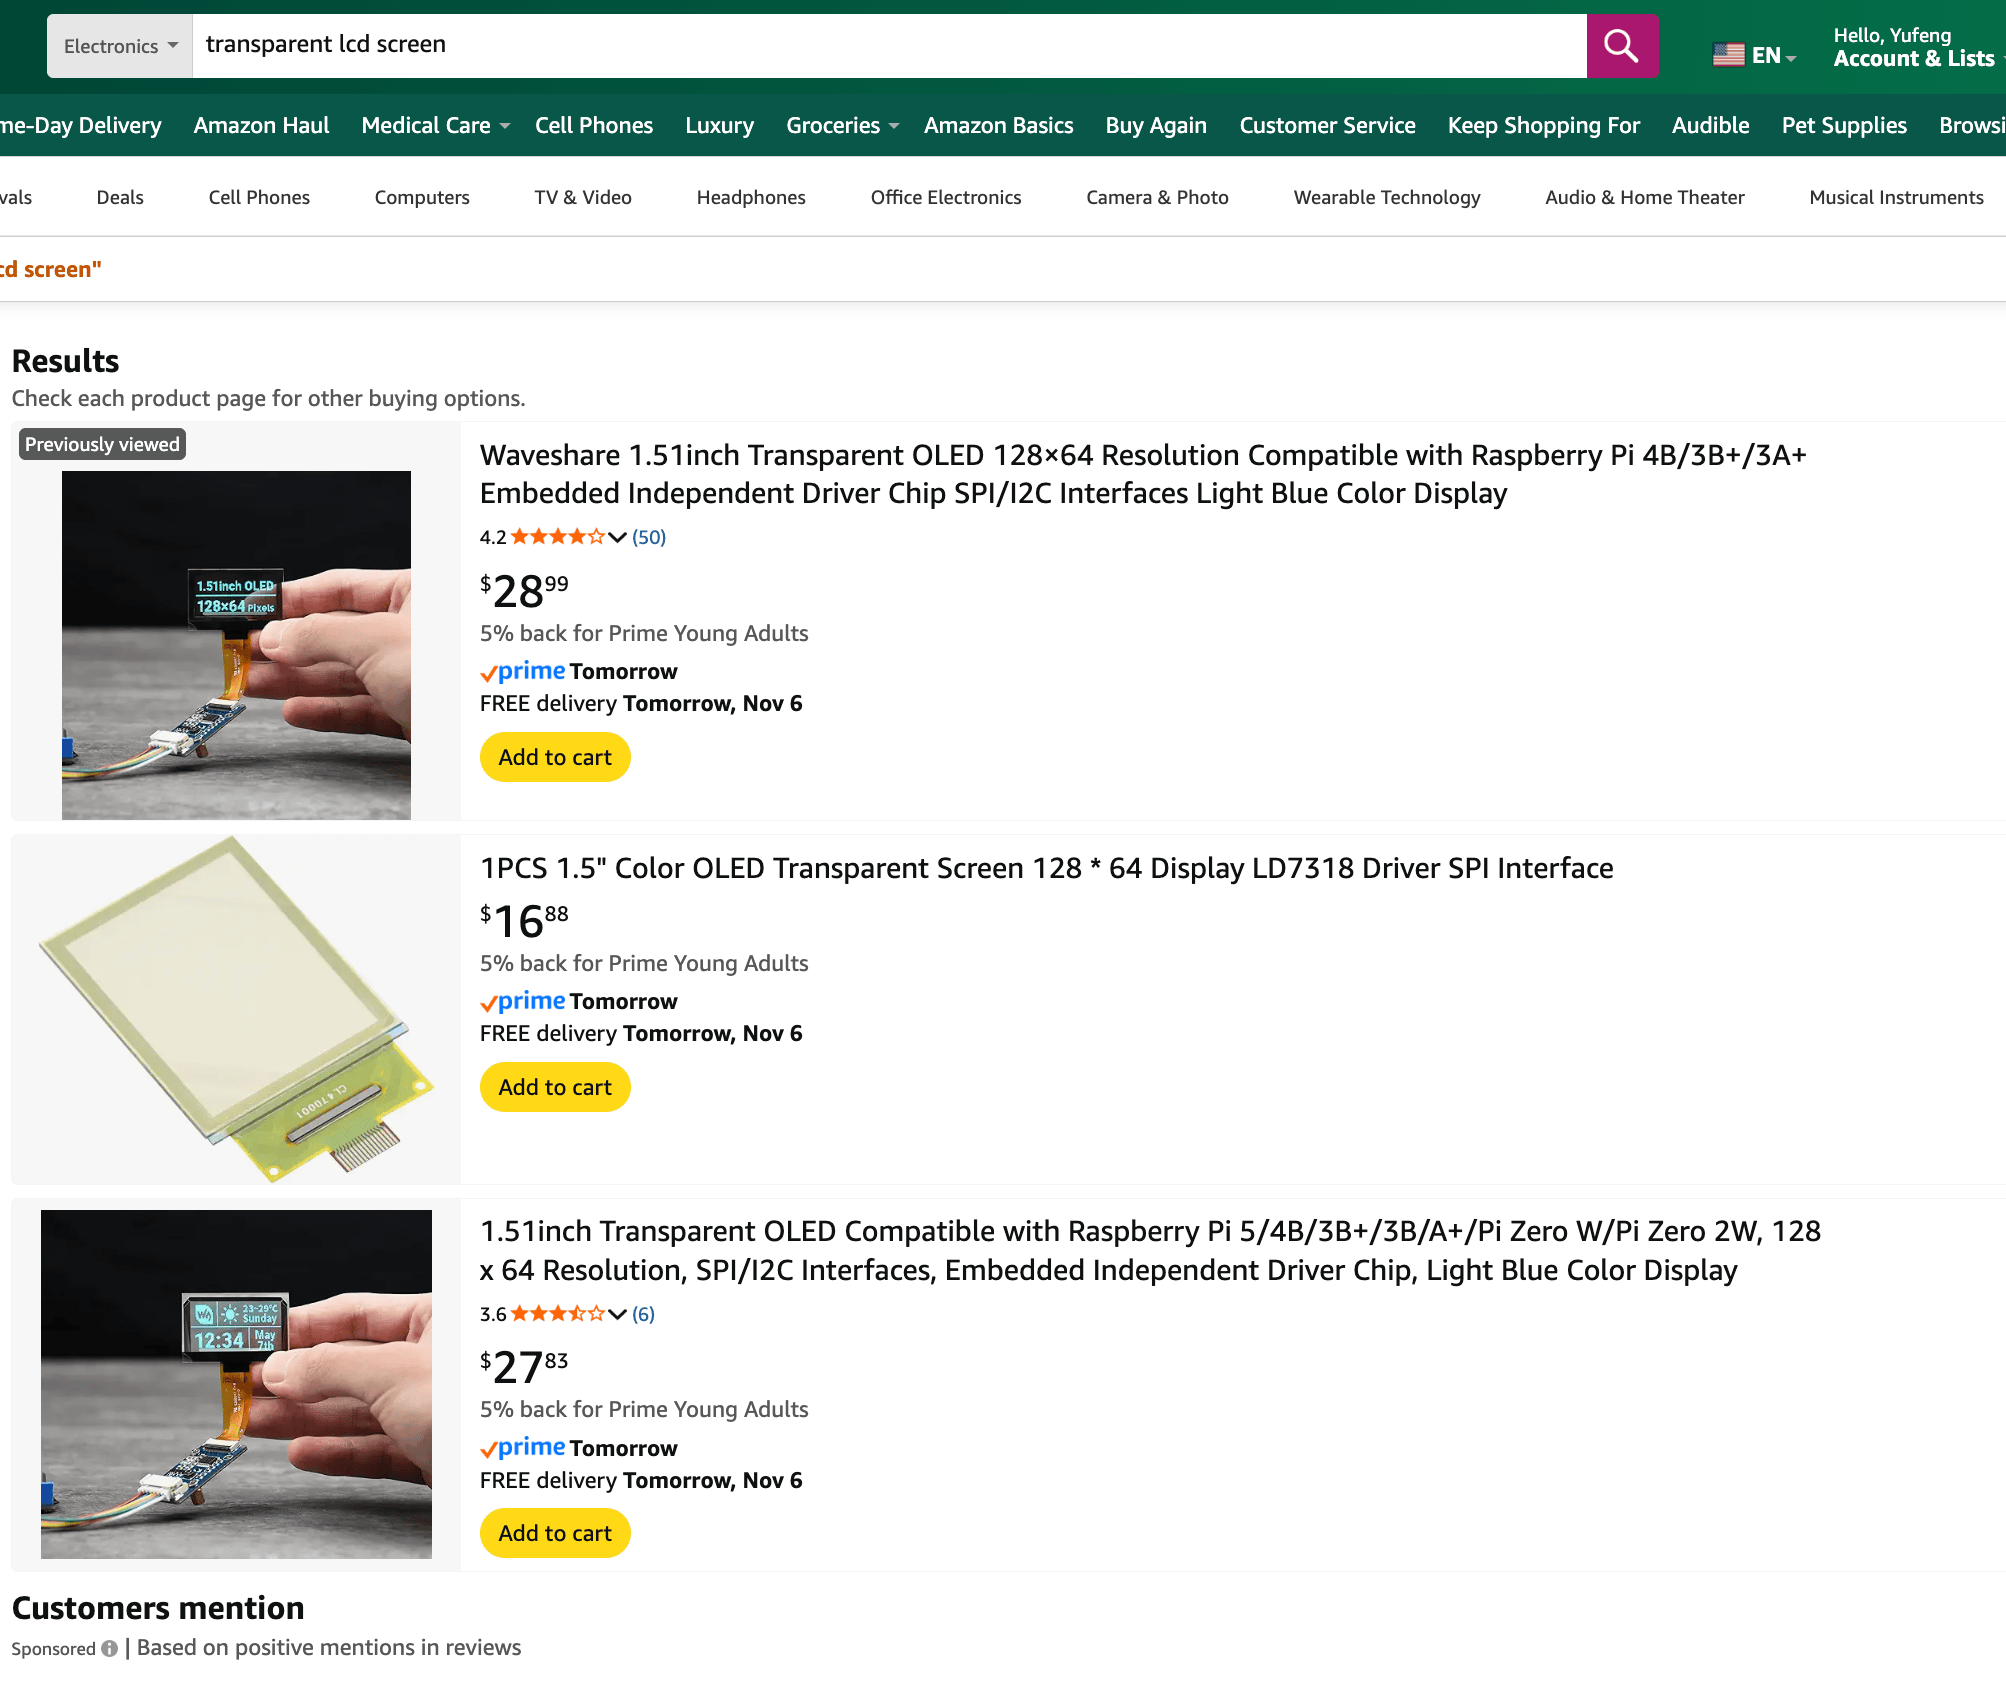Expand the Waveshare product ratings breakdown chevron
Screen dimensions: 2006x1682
click(618, 537)
